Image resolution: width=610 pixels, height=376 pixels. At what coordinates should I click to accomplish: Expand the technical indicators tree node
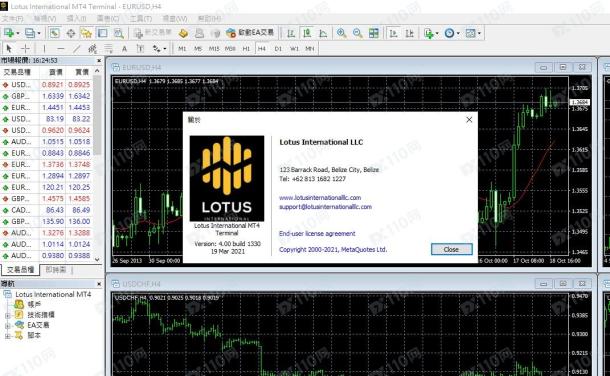[x=7, y=315]
